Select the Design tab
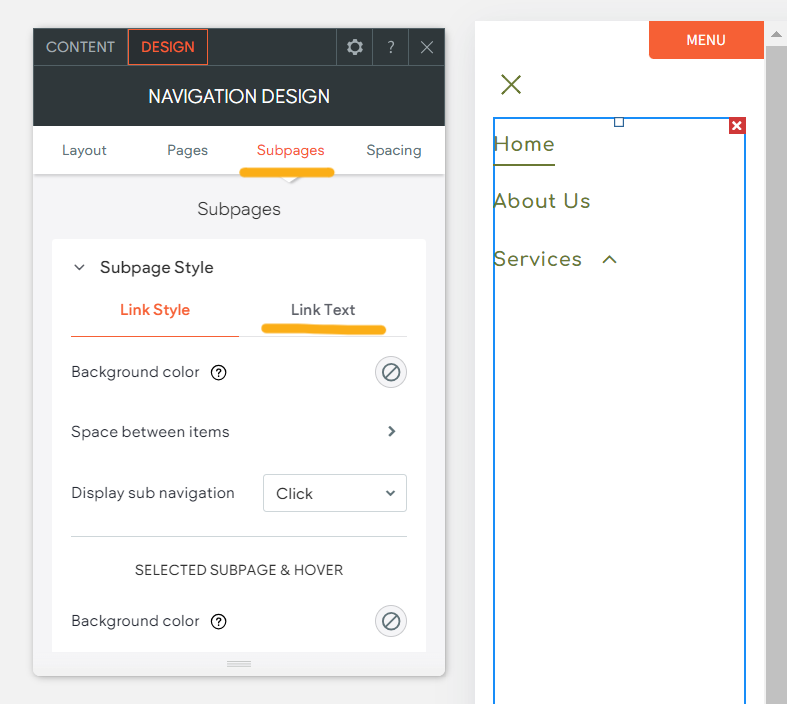The height and width of the screenshot is (704, 787). point(168,47)
